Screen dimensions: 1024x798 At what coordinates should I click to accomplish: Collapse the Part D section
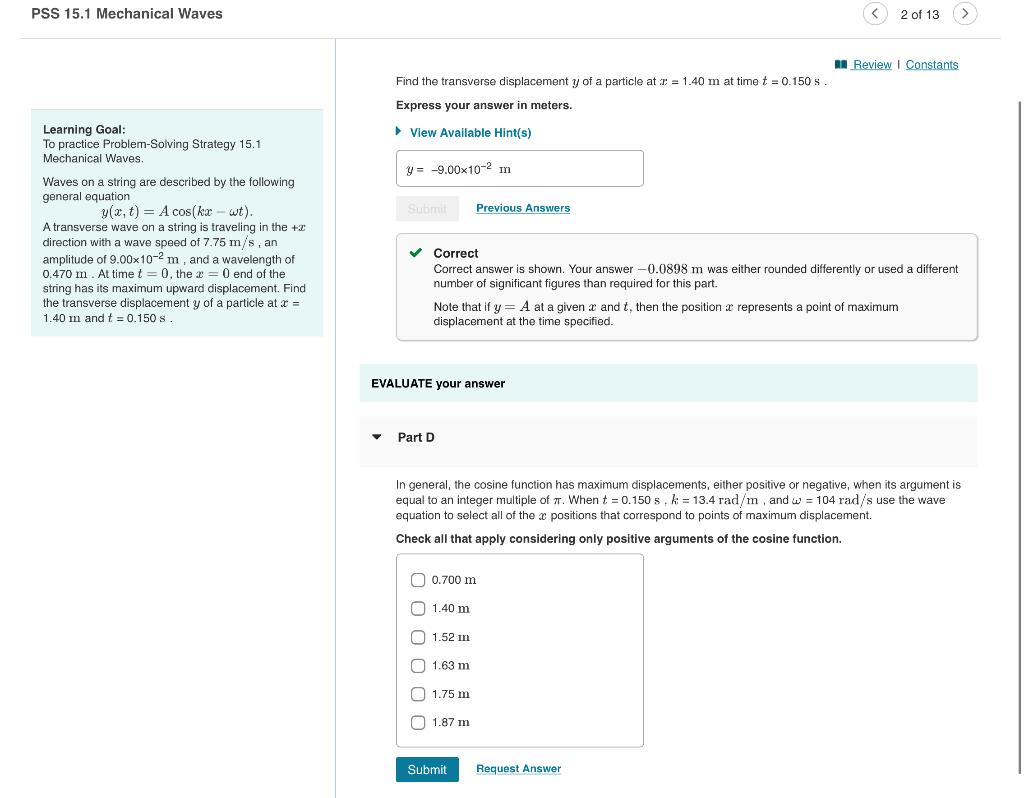377,437
